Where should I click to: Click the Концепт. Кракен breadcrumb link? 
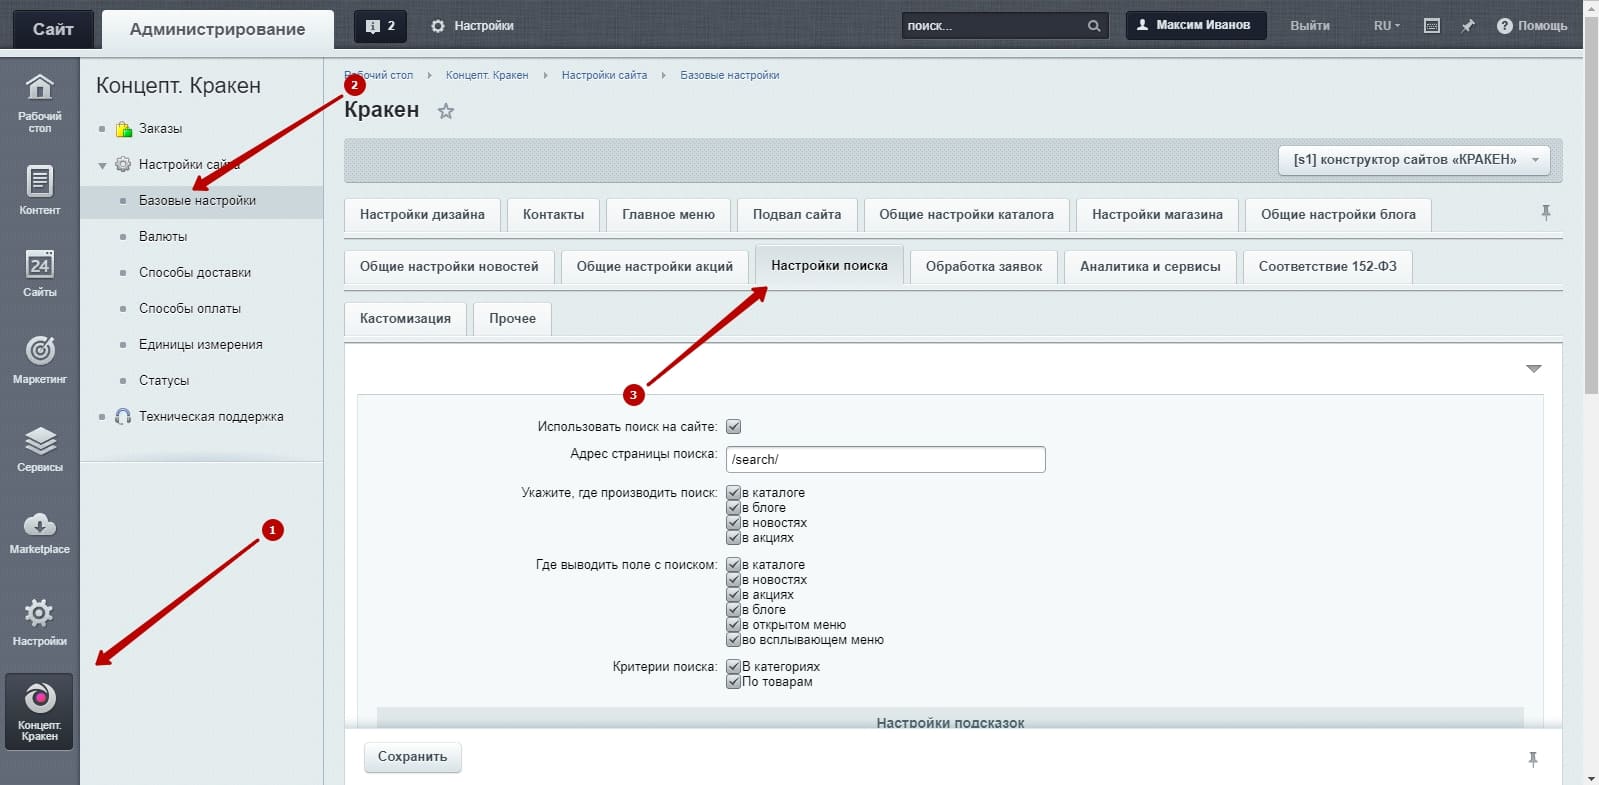(x=487, y=75)
